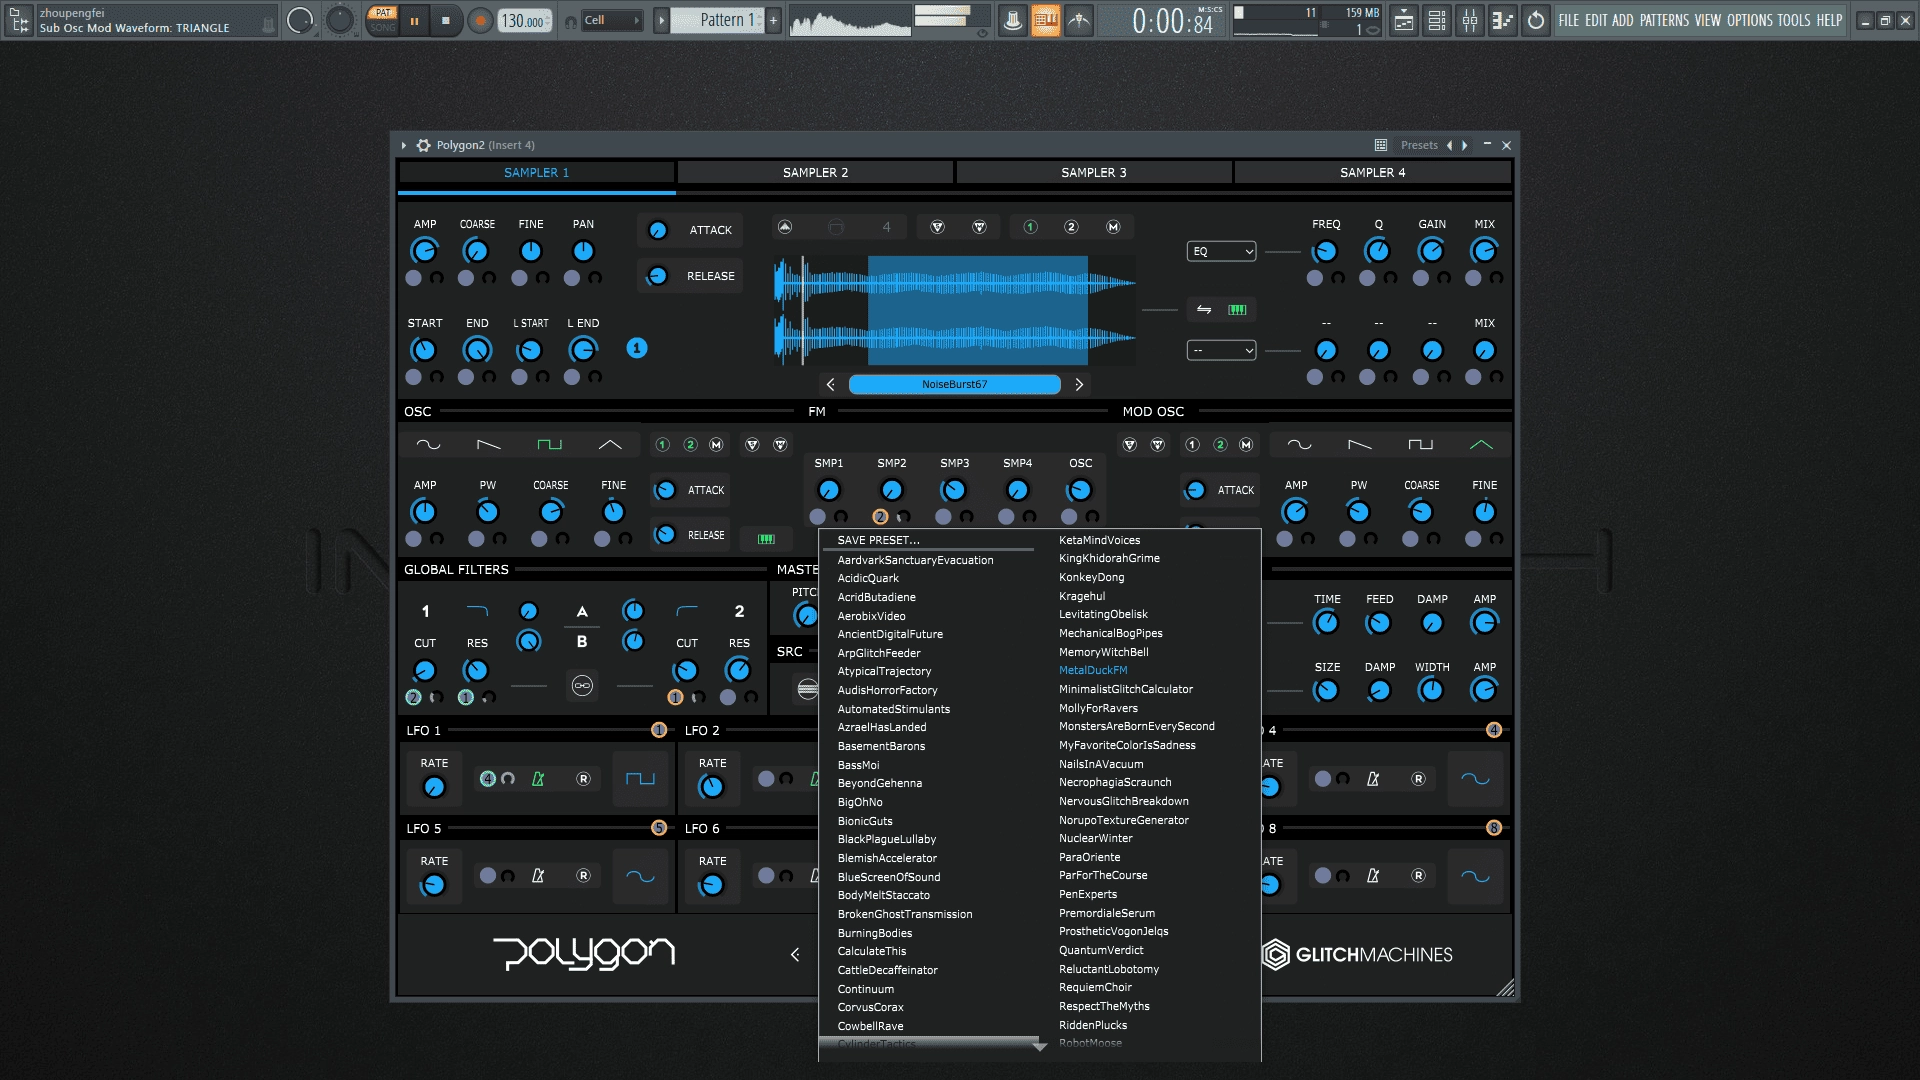Adjust the LFO 1 RATE knob

coord(434,787)
